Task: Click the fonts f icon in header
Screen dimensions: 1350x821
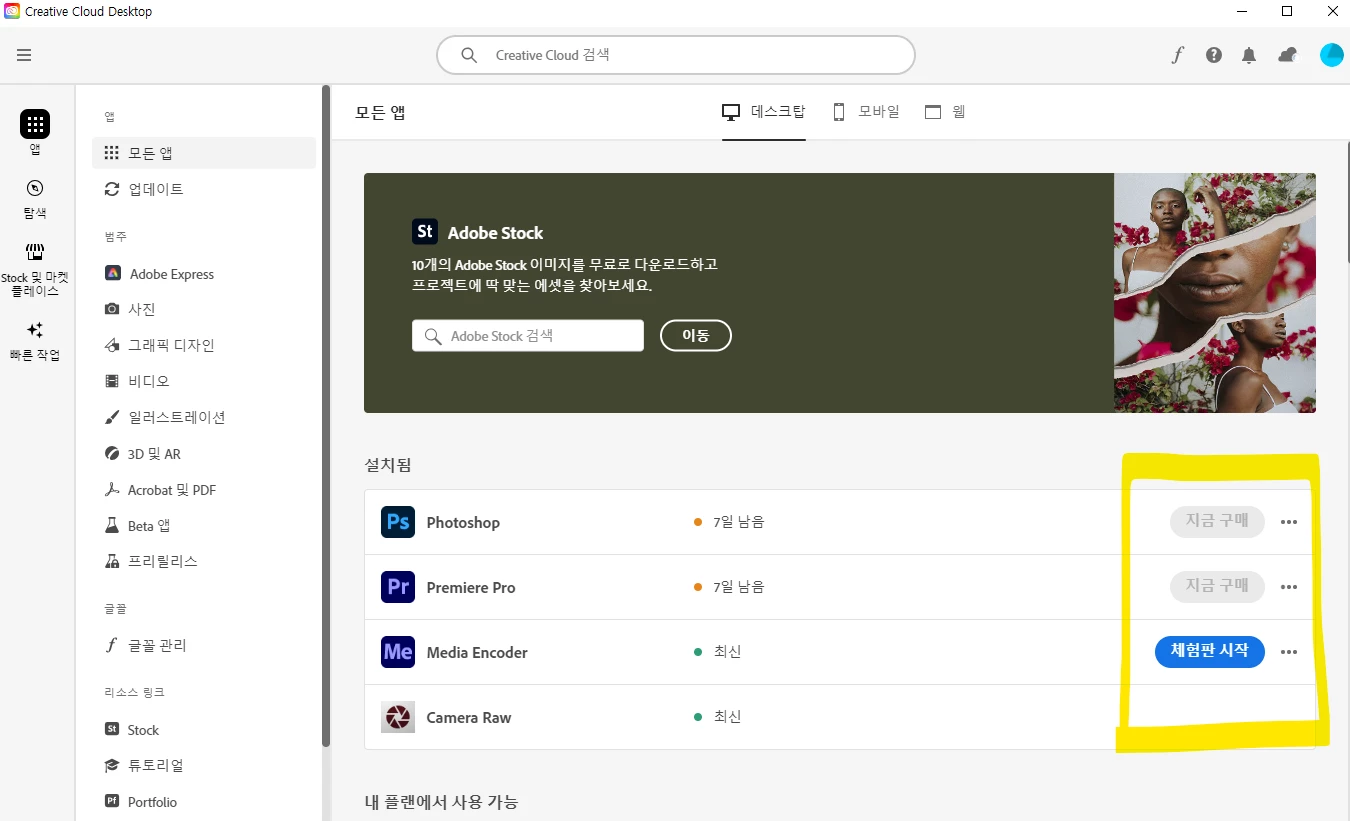Action: coord(1178,55)
